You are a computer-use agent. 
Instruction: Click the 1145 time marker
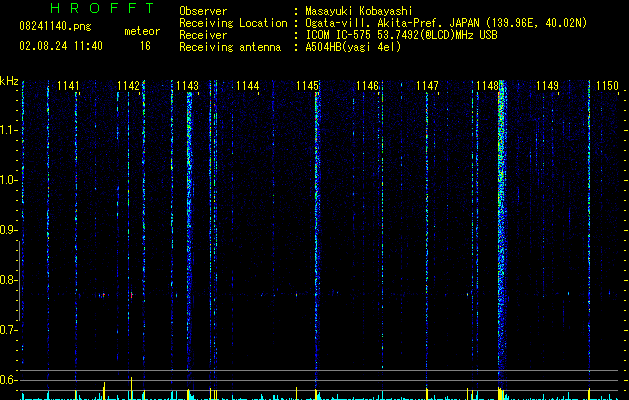pos(307,86)
